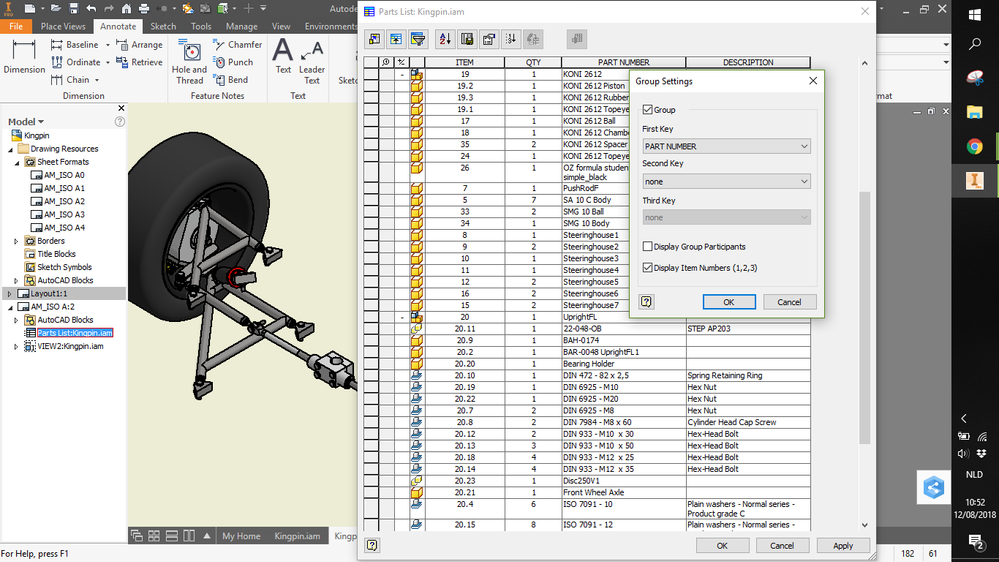Image resolution: width=999 pixels, height=562 pixels.
Task: Open Windows Start menu
Action: [975, 14]
